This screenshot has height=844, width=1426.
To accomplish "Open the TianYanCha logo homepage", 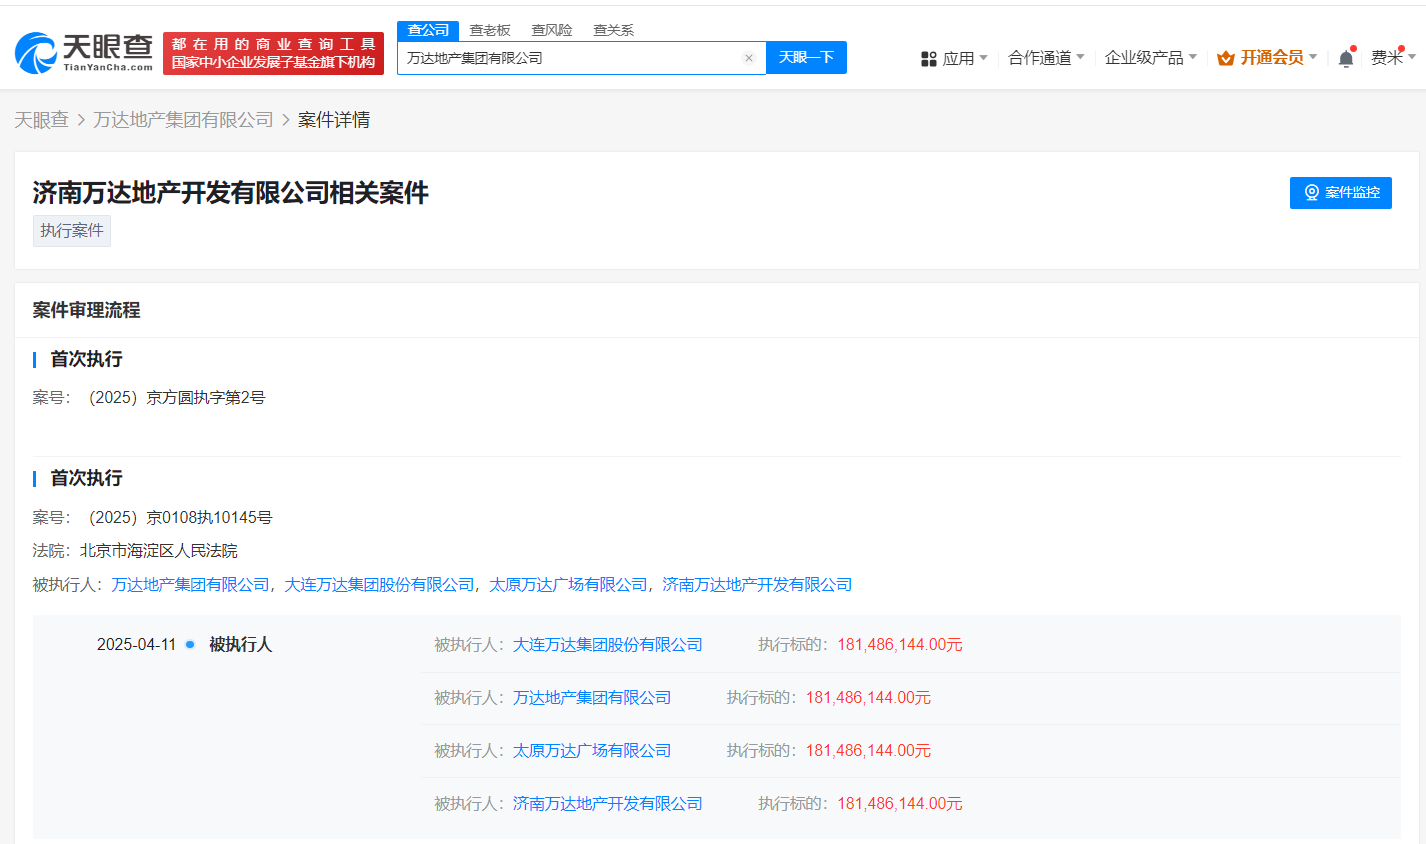I will [x=84, y=53].
